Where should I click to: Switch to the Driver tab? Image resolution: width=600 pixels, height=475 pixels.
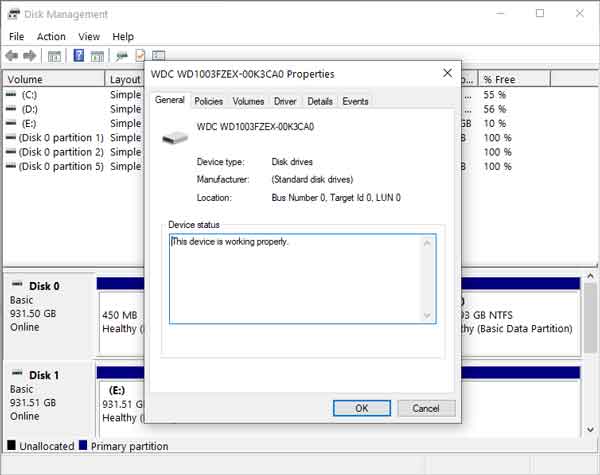(x=285, y=101)
